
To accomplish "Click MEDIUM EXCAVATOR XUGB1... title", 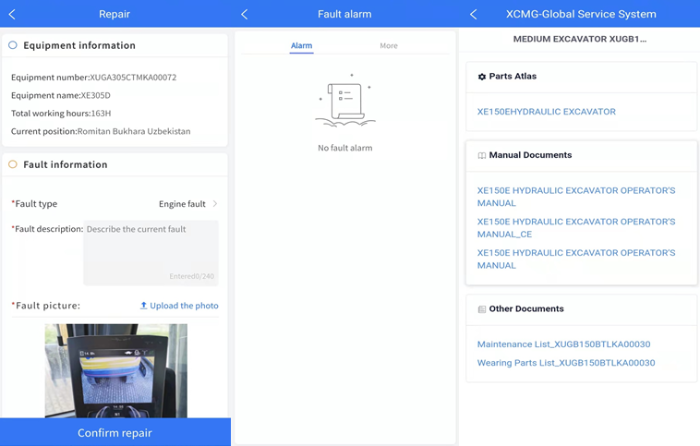I will [579, 39].
